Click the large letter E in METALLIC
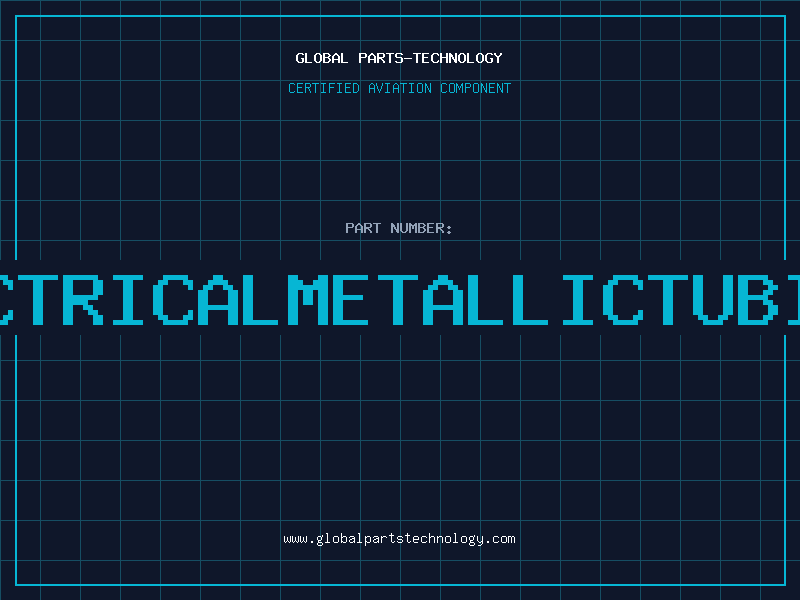This screenshot has height=600, width=800. pyautogui.click(x=353, y=300)
